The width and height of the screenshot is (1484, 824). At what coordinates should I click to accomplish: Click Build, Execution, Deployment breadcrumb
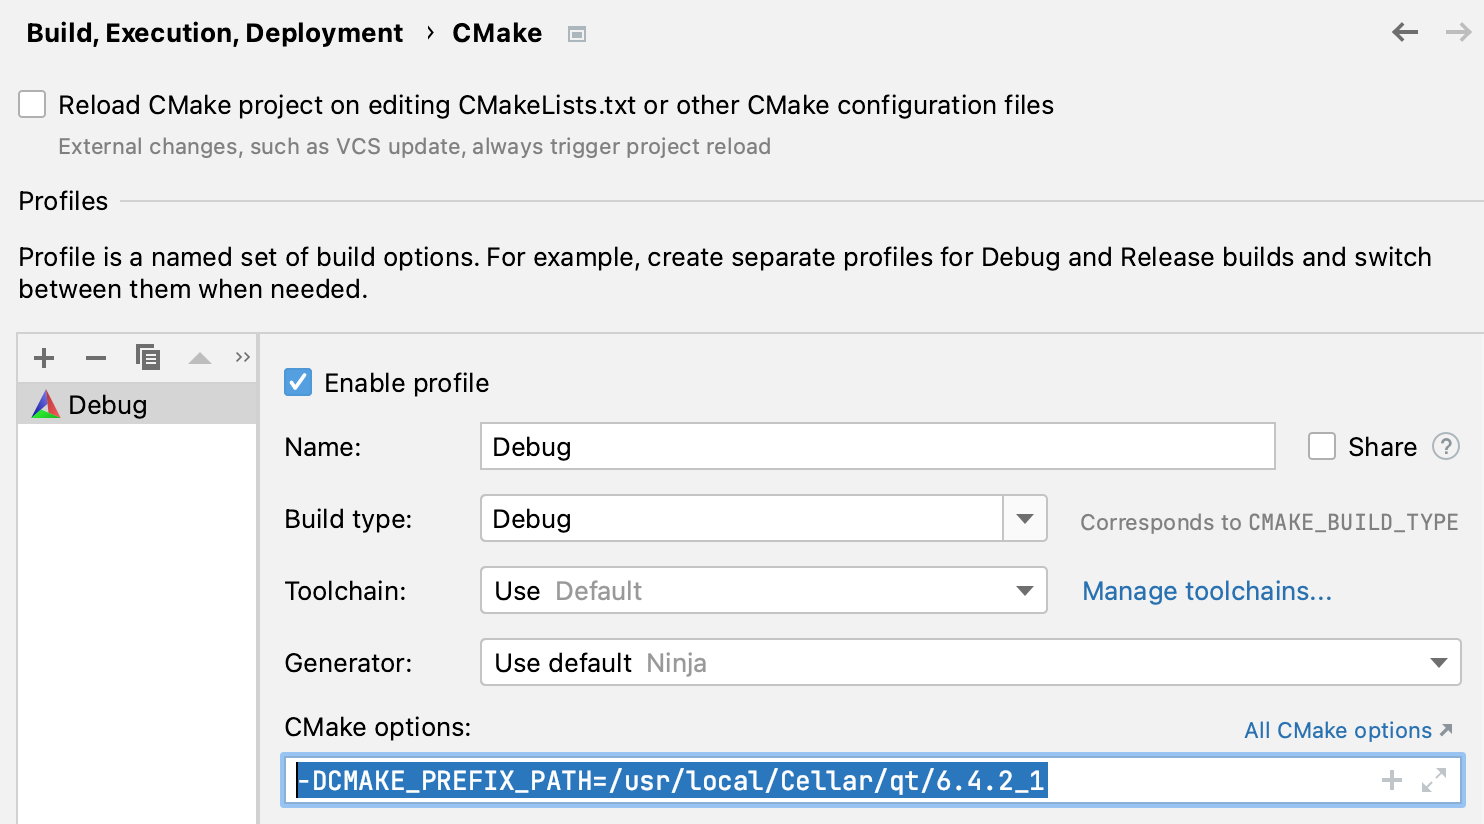click(x=213, y=32)
